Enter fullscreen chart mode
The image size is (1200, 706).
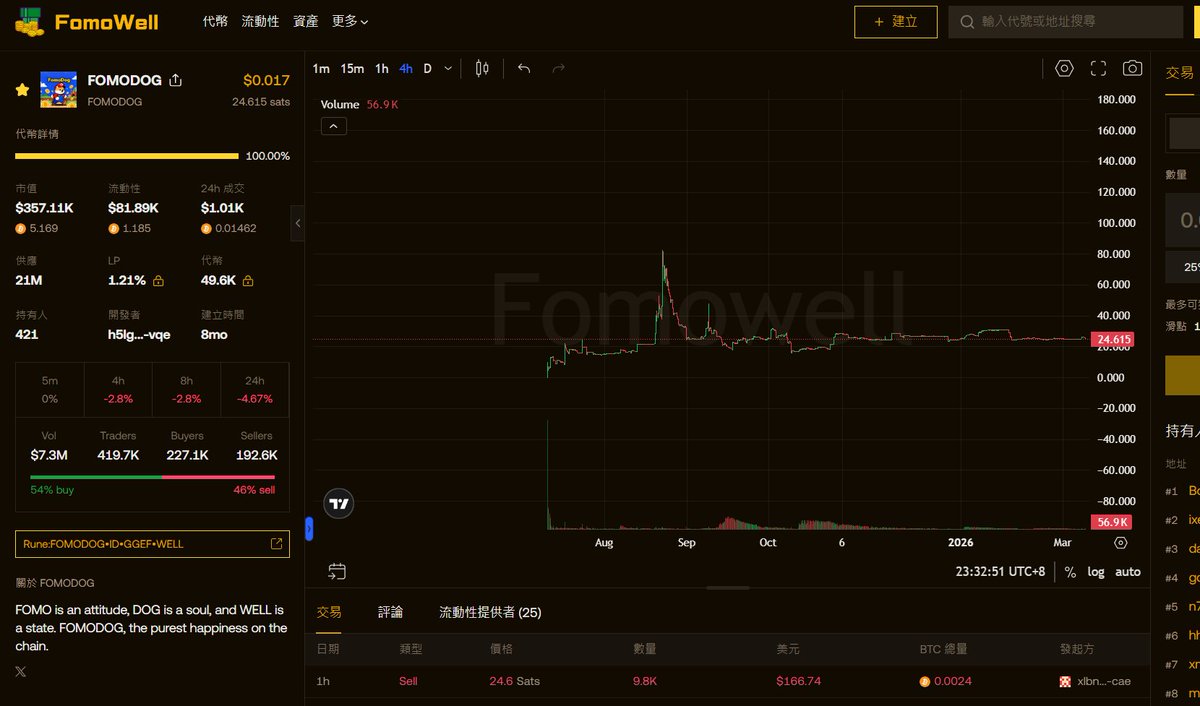pos(1098,68)
